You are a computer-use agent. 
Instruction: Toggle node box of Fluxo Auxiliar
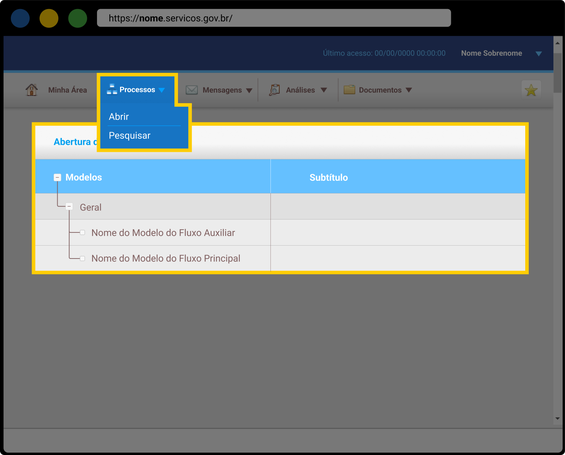coord(83,232)
